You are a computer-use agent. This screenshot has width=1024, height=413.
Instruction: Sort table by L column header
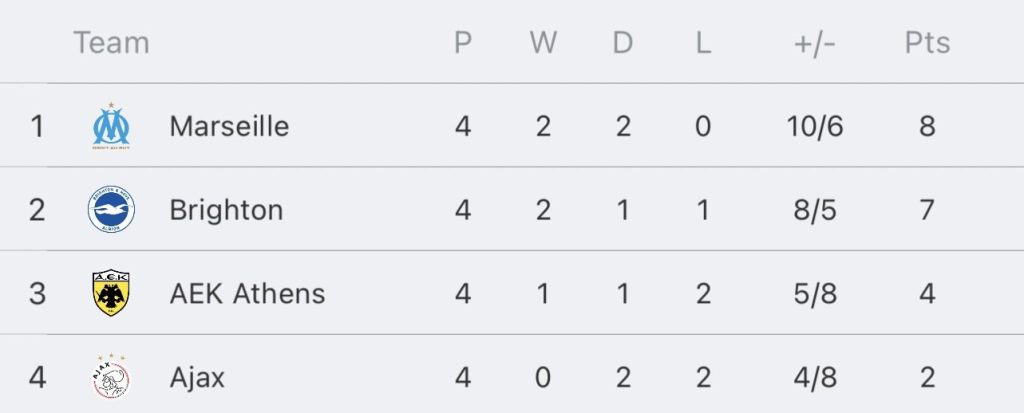703,42
